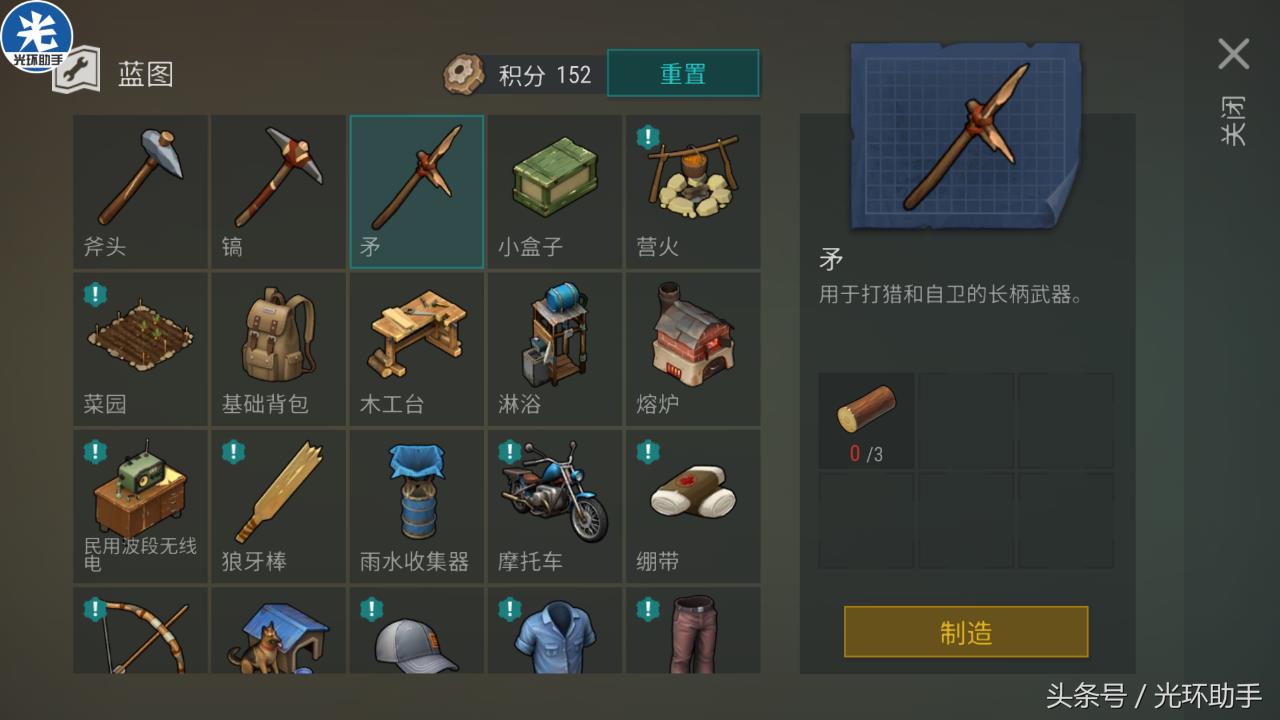The image size is (1280, 720).
Task: Open the shower (淋浴) blueprint
Action: coord(555,349)
